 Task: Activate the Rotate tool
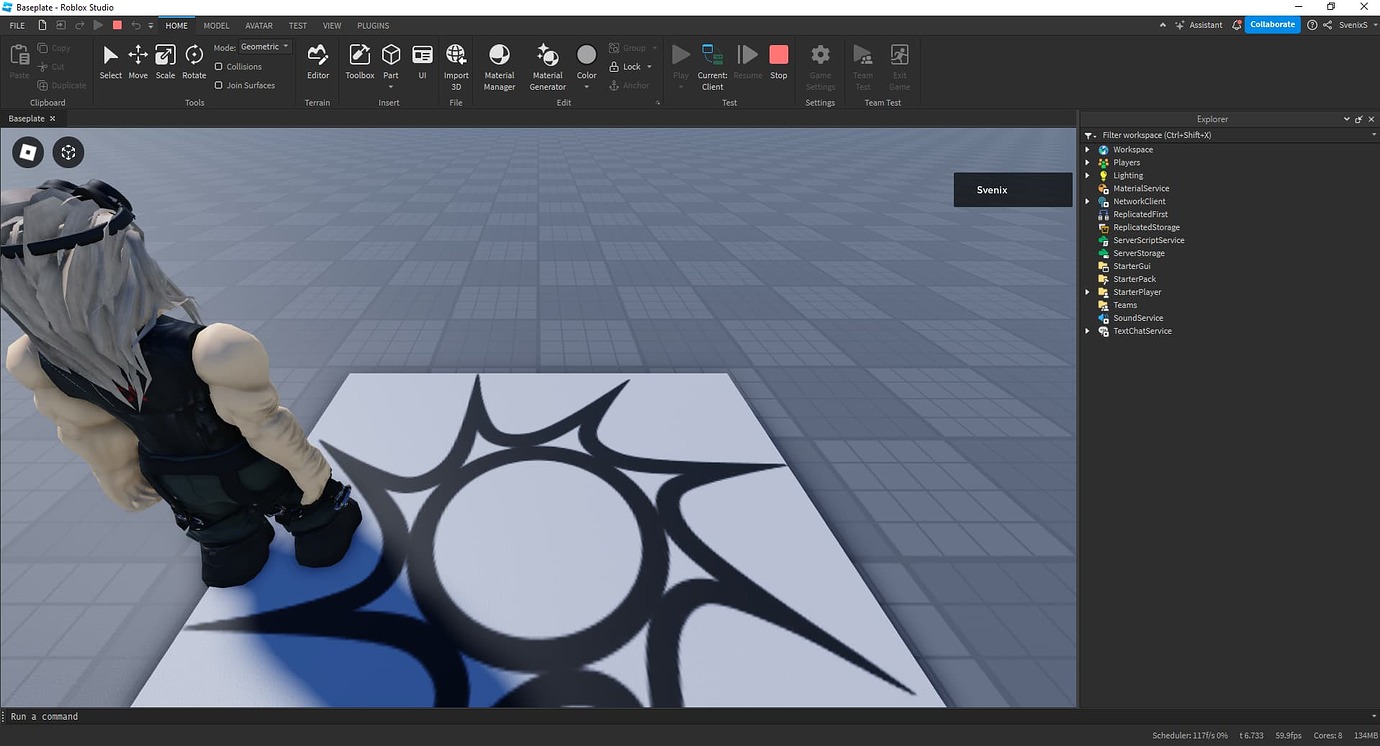click(x=193, y=63)
